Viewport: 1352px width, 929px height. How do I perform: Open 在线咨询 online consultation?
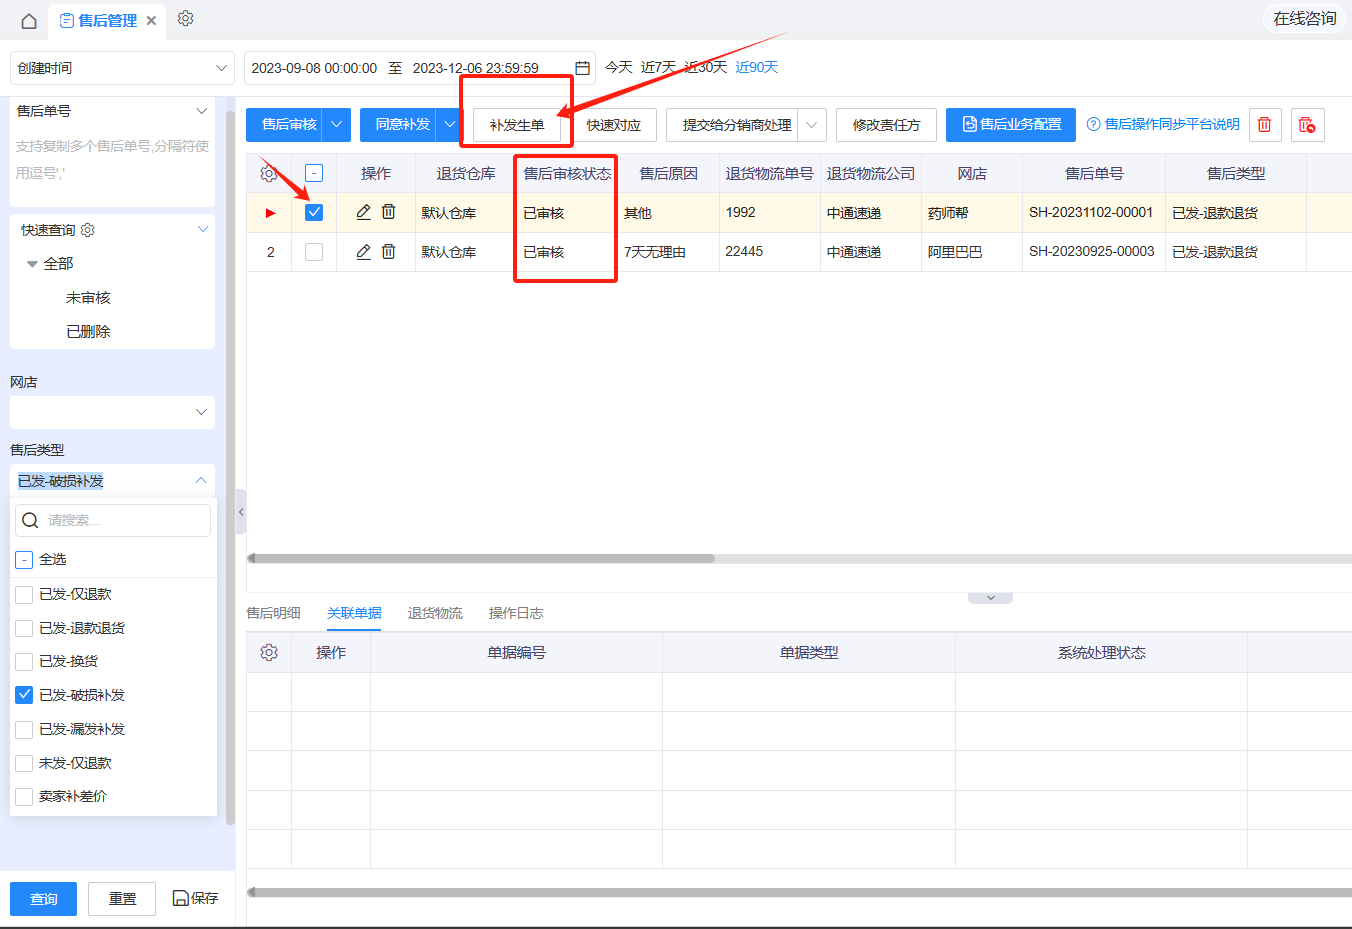1304,19
